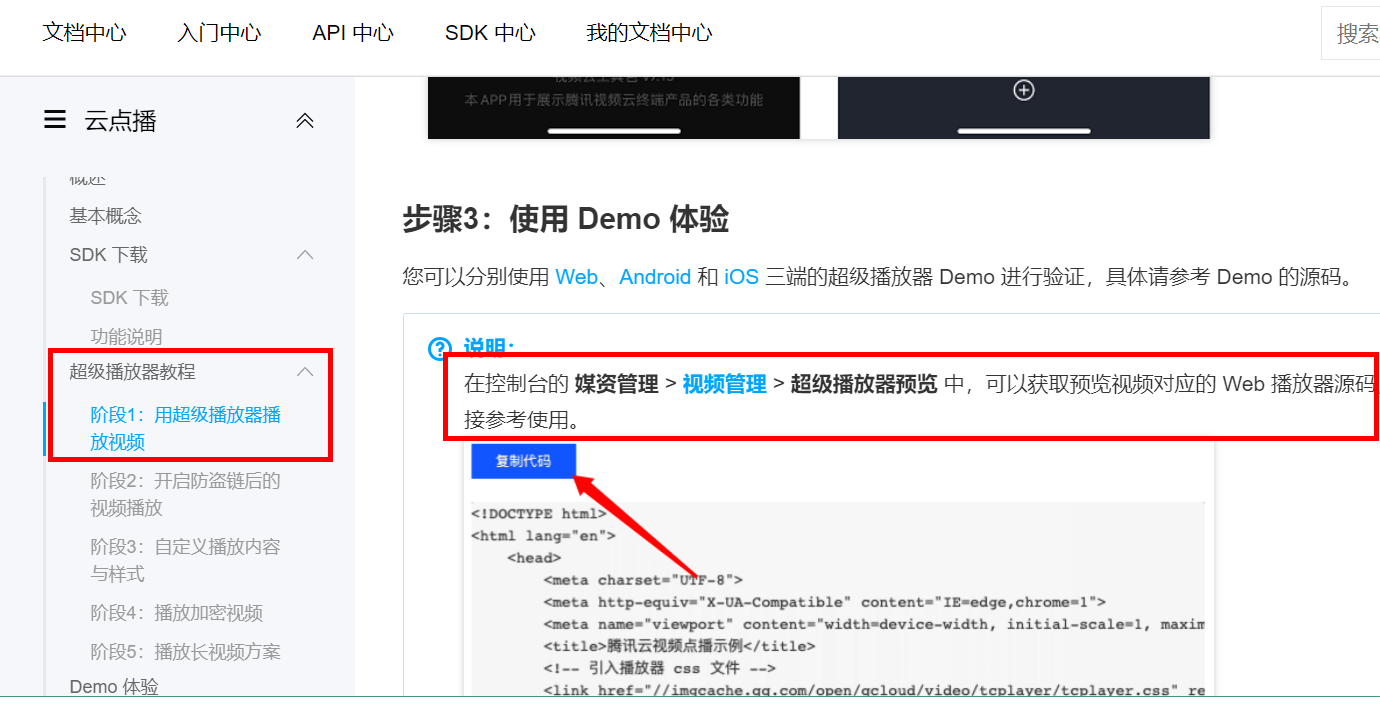The width and height of the screenshot is (1380, 705).
Task: Follow the iOS demo link
Action: click(741, 277)
